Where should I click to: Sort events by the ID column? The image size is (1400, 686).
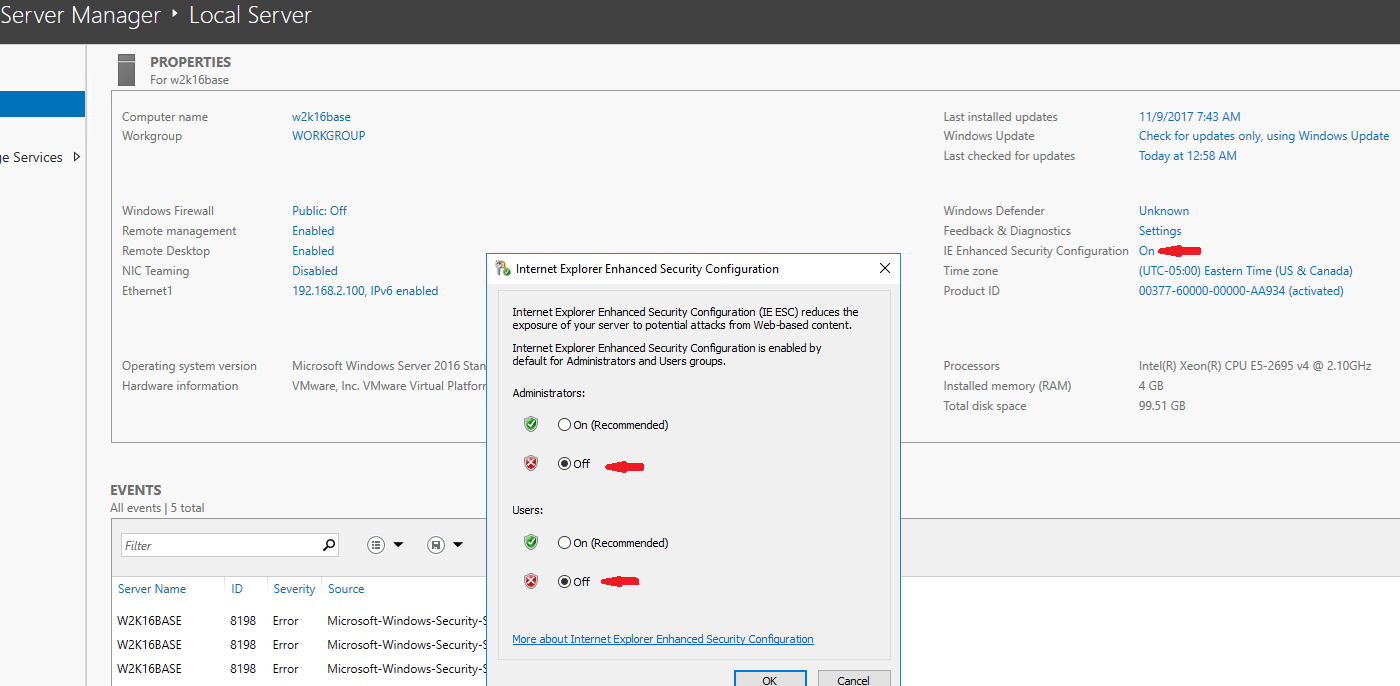point(237,589)
